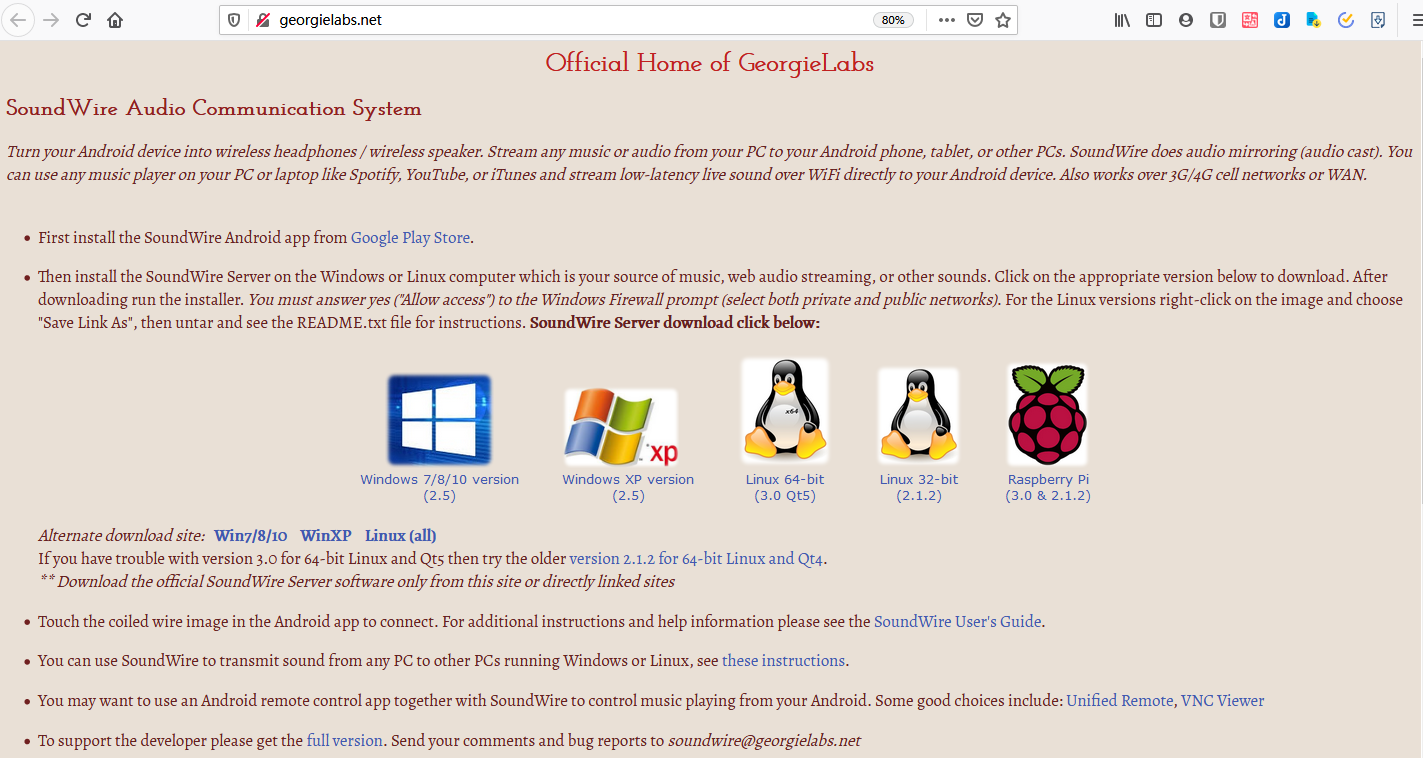This screenshot has height=758, width=1423.
Task: Download Linux 64-bit via penguin image
Action: click(x=785, y=412)
